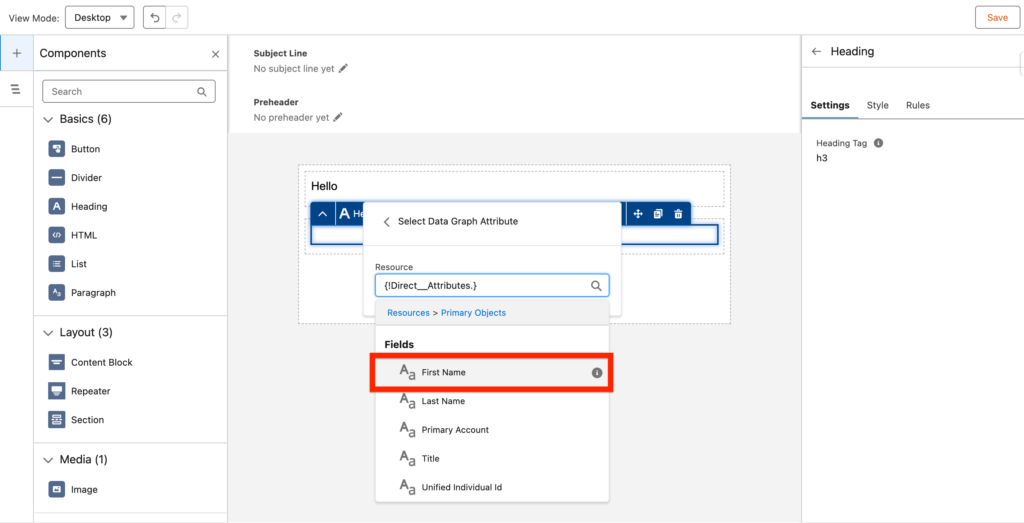Click the Heading Tag info icon
Viewport: 1024px width, 523px height.
coord(878,143)
